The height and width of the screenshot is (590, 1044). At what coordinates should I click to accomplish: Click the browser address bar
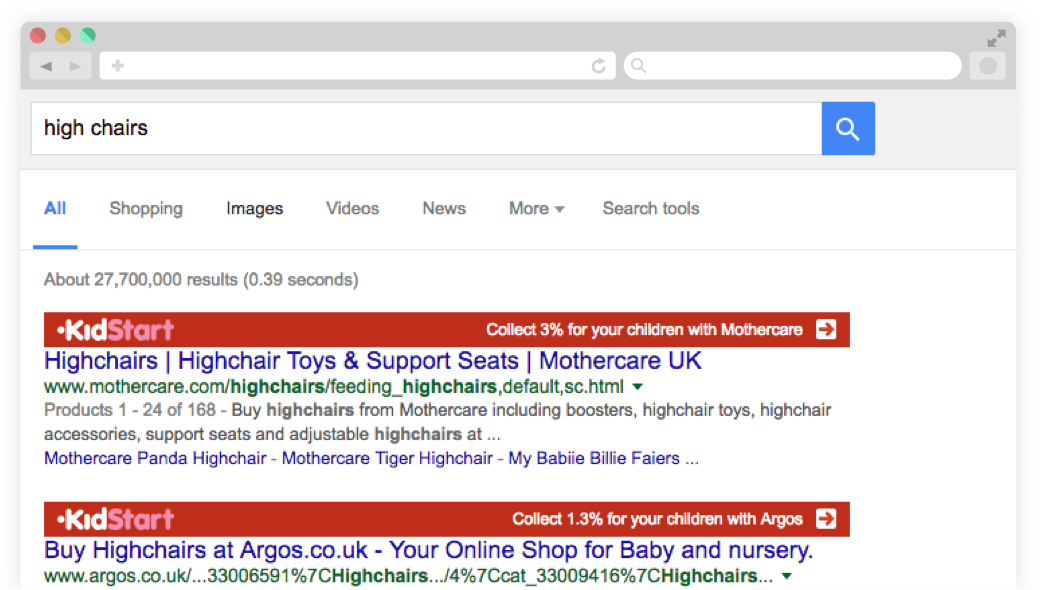point(358,65)
